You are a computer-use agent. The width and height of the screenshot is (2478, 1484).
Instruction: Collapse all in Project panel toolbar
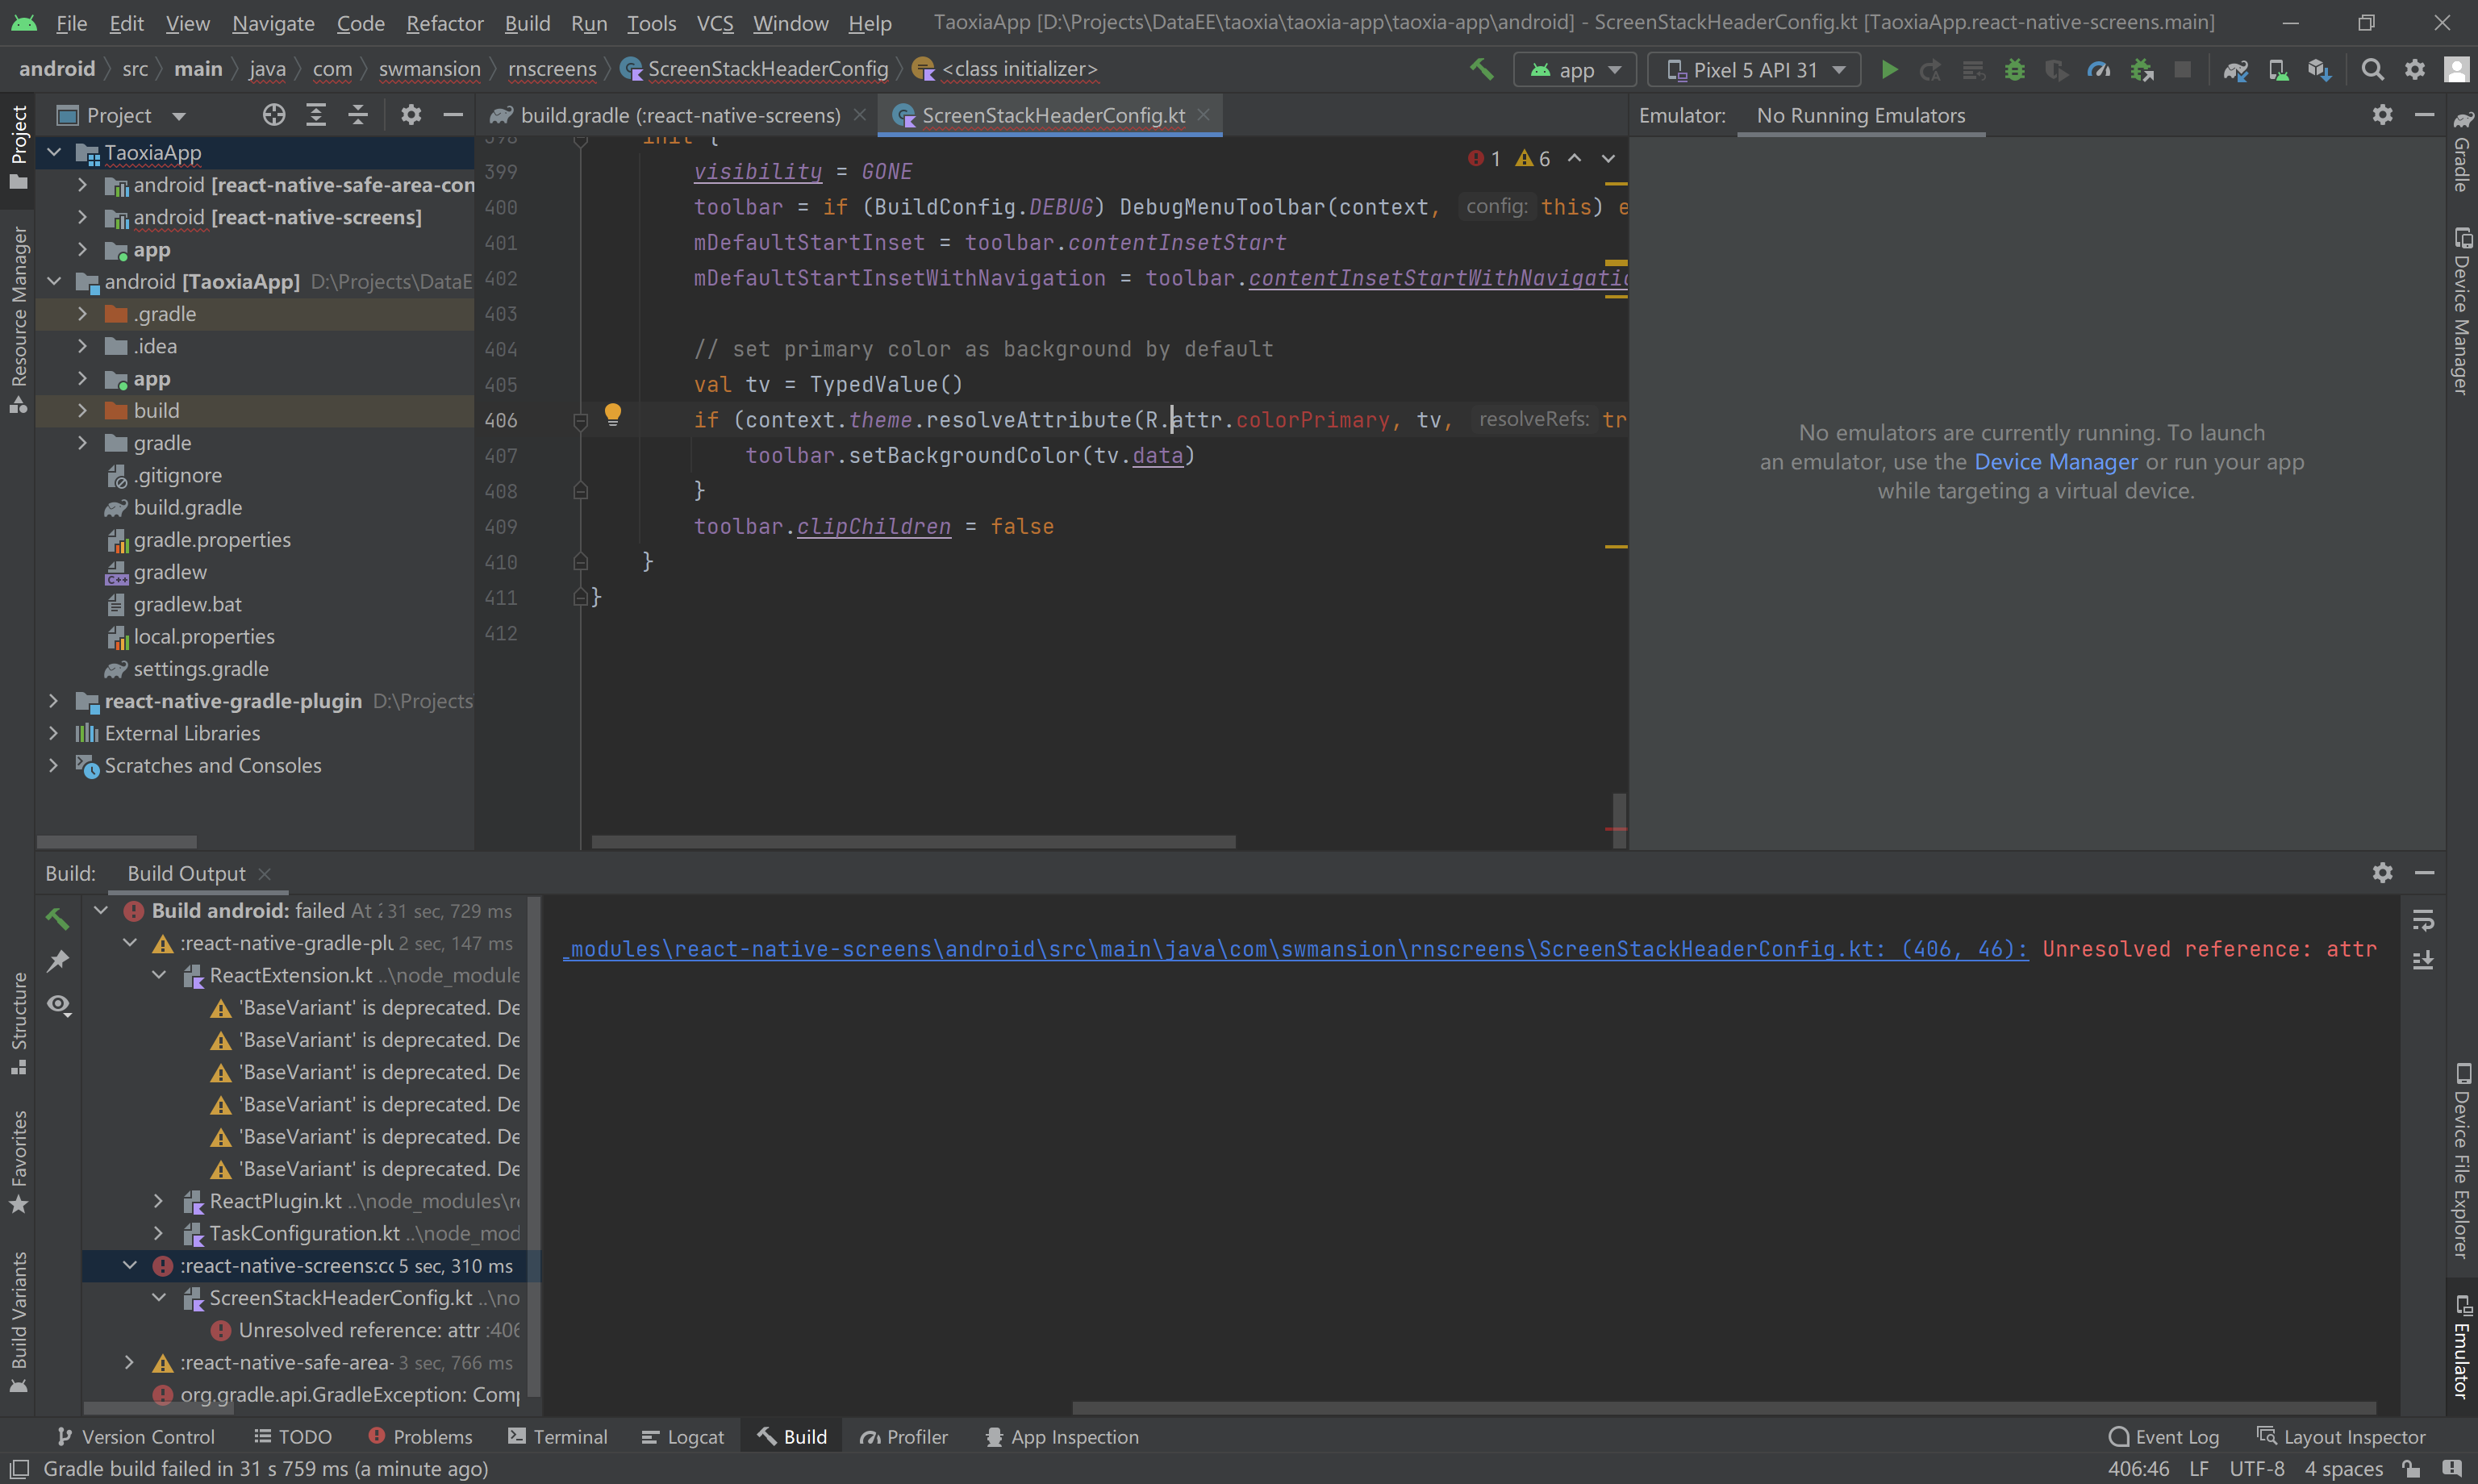(357, 115)
